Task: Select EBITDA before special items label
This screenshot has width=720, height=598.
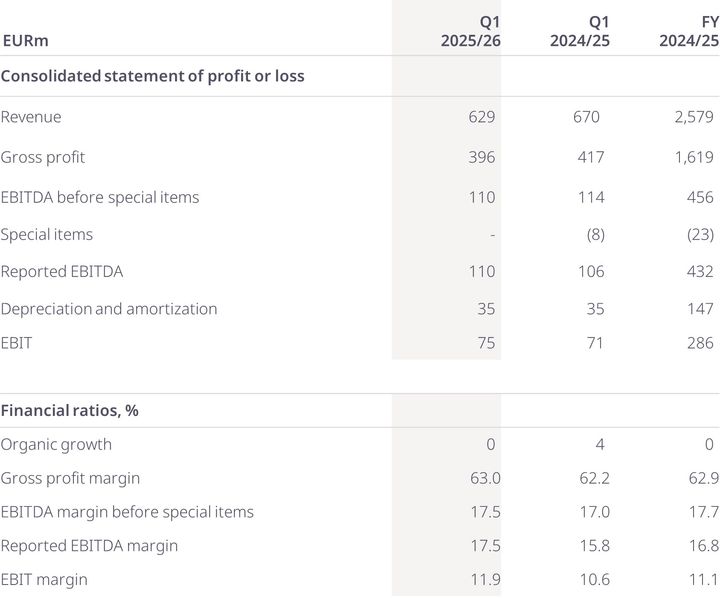Action: (x=100, y=197)
